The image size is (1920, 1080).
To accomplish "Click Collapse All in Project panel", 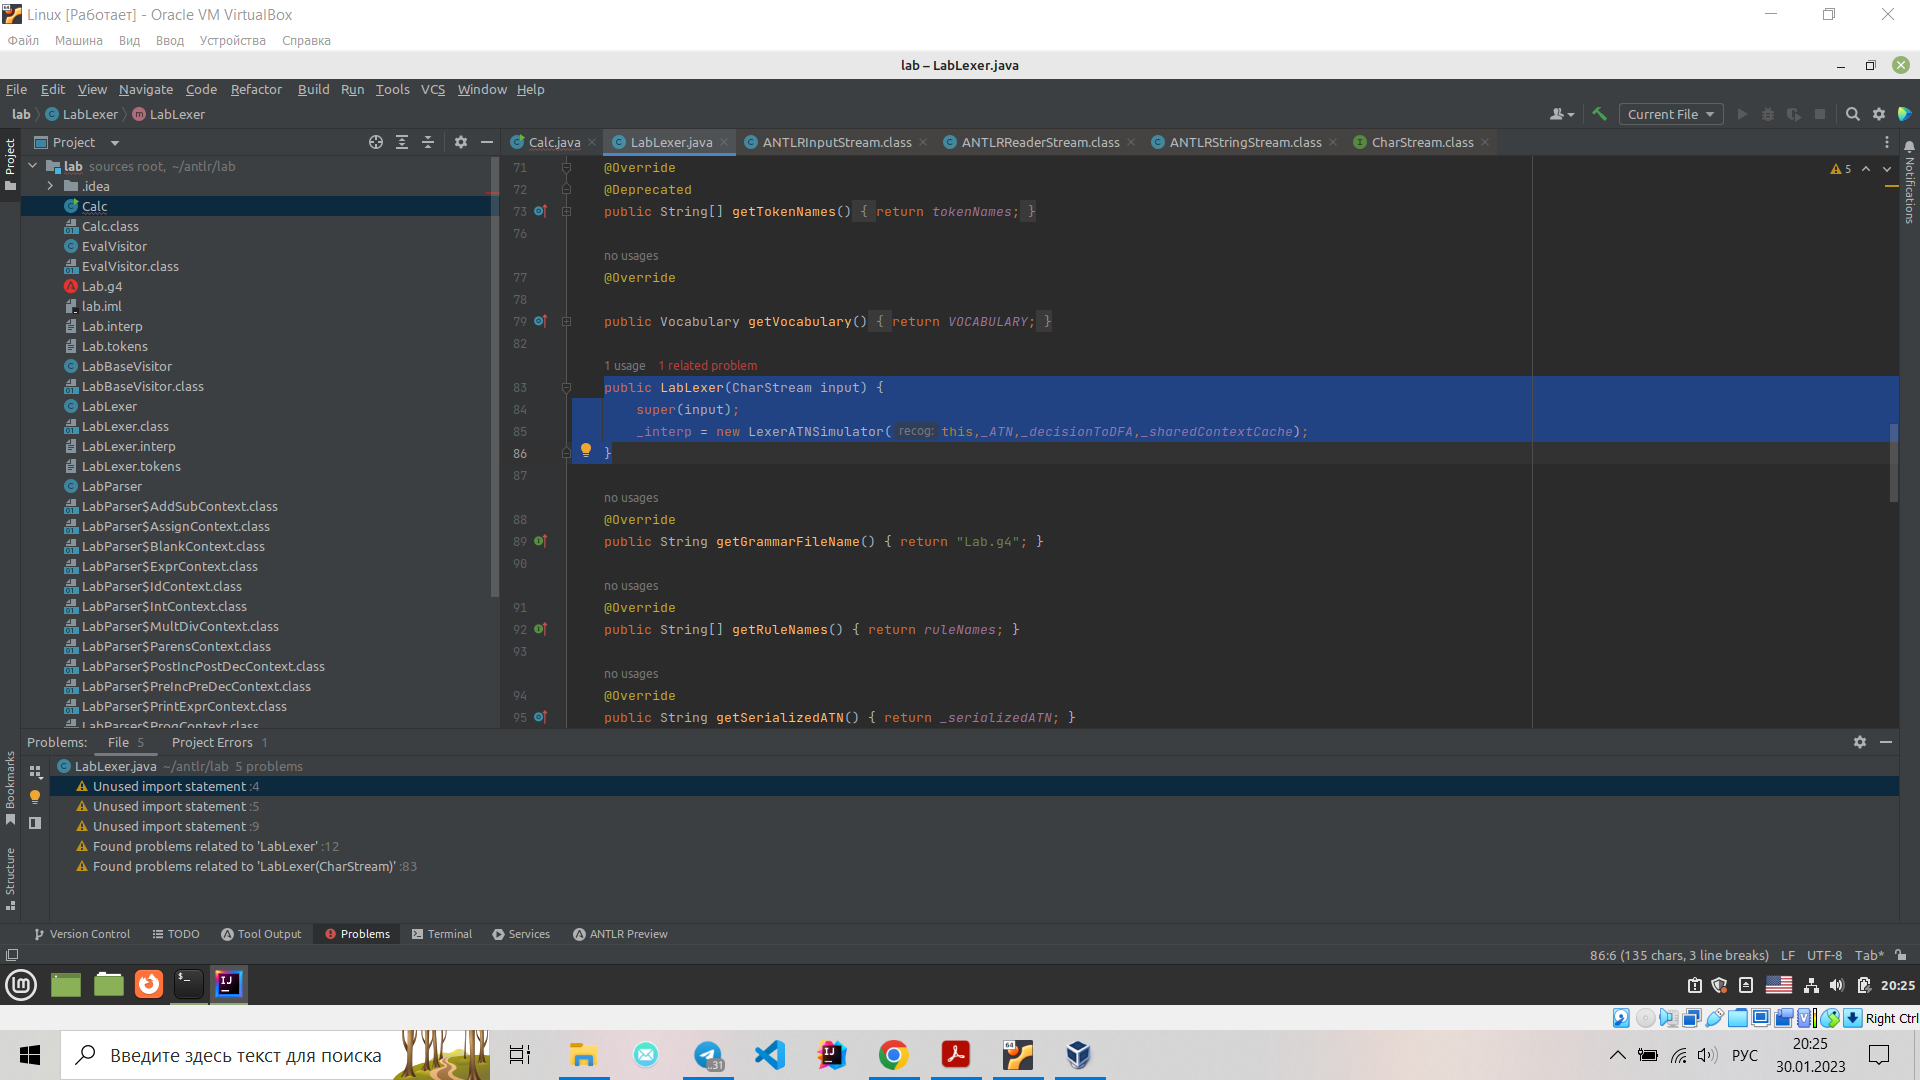I will click(x=428, y=142).
